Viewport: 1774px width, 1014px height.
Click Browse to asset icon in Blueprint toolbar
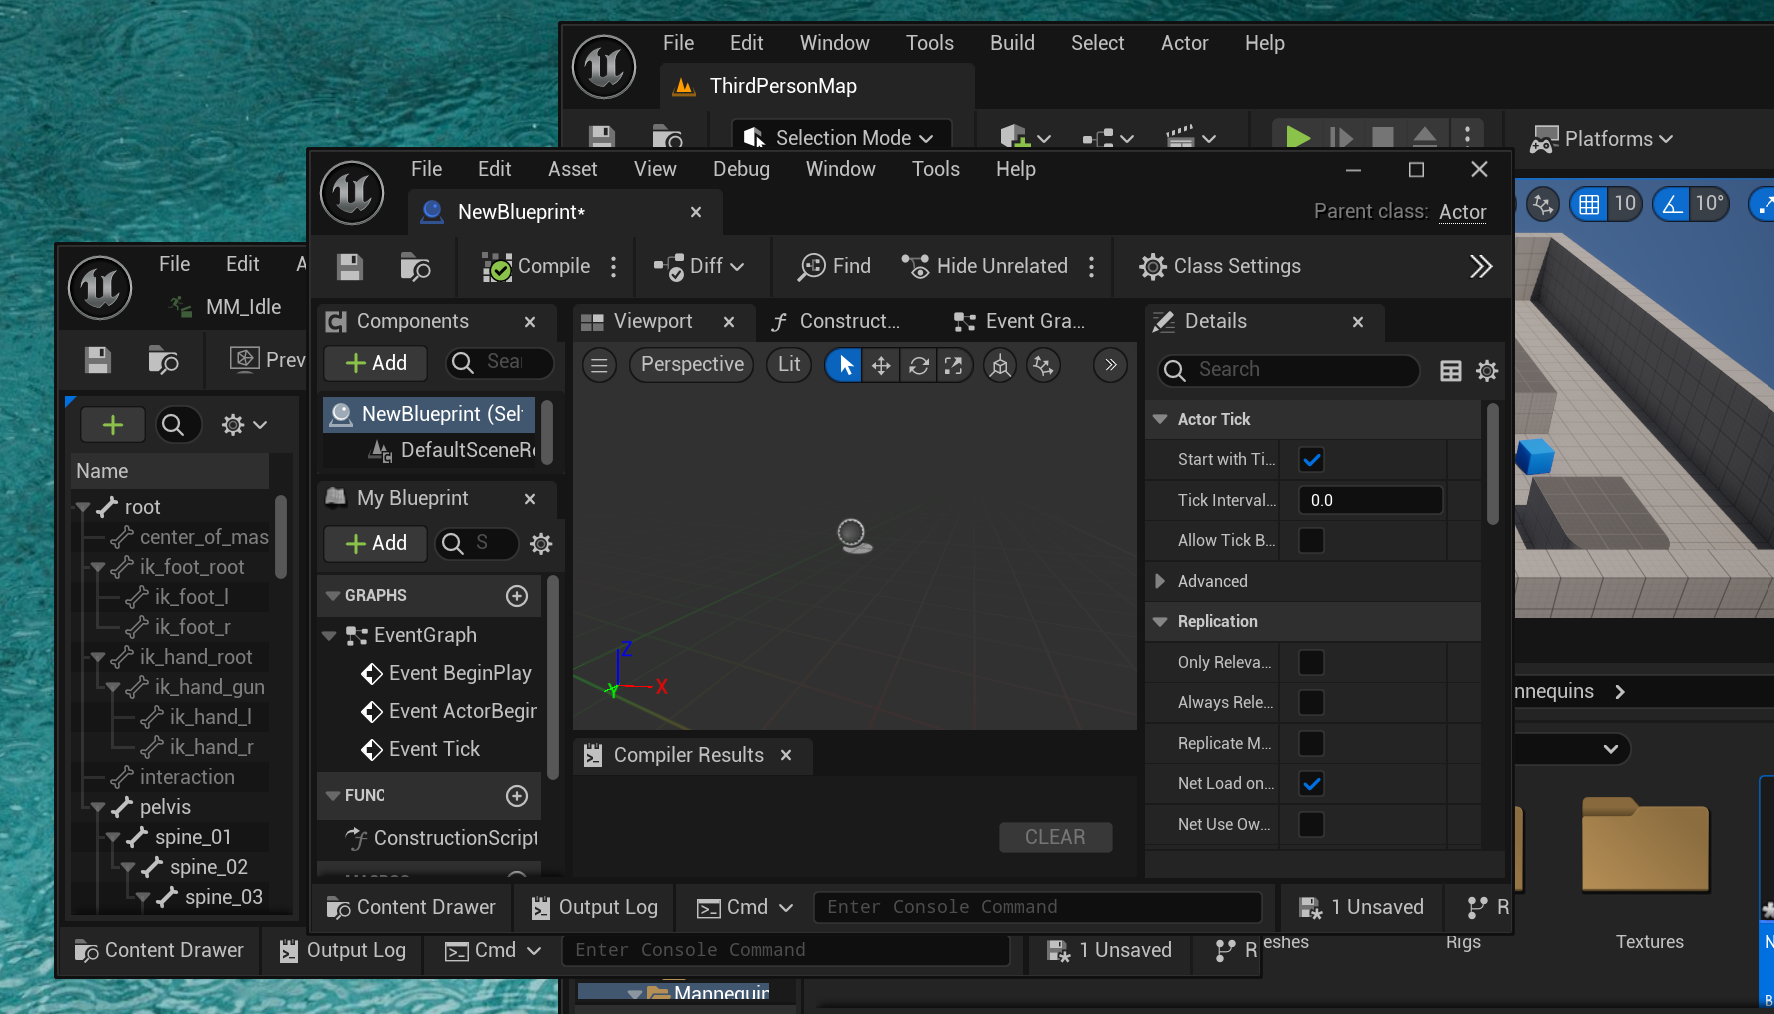click(415, 266)
